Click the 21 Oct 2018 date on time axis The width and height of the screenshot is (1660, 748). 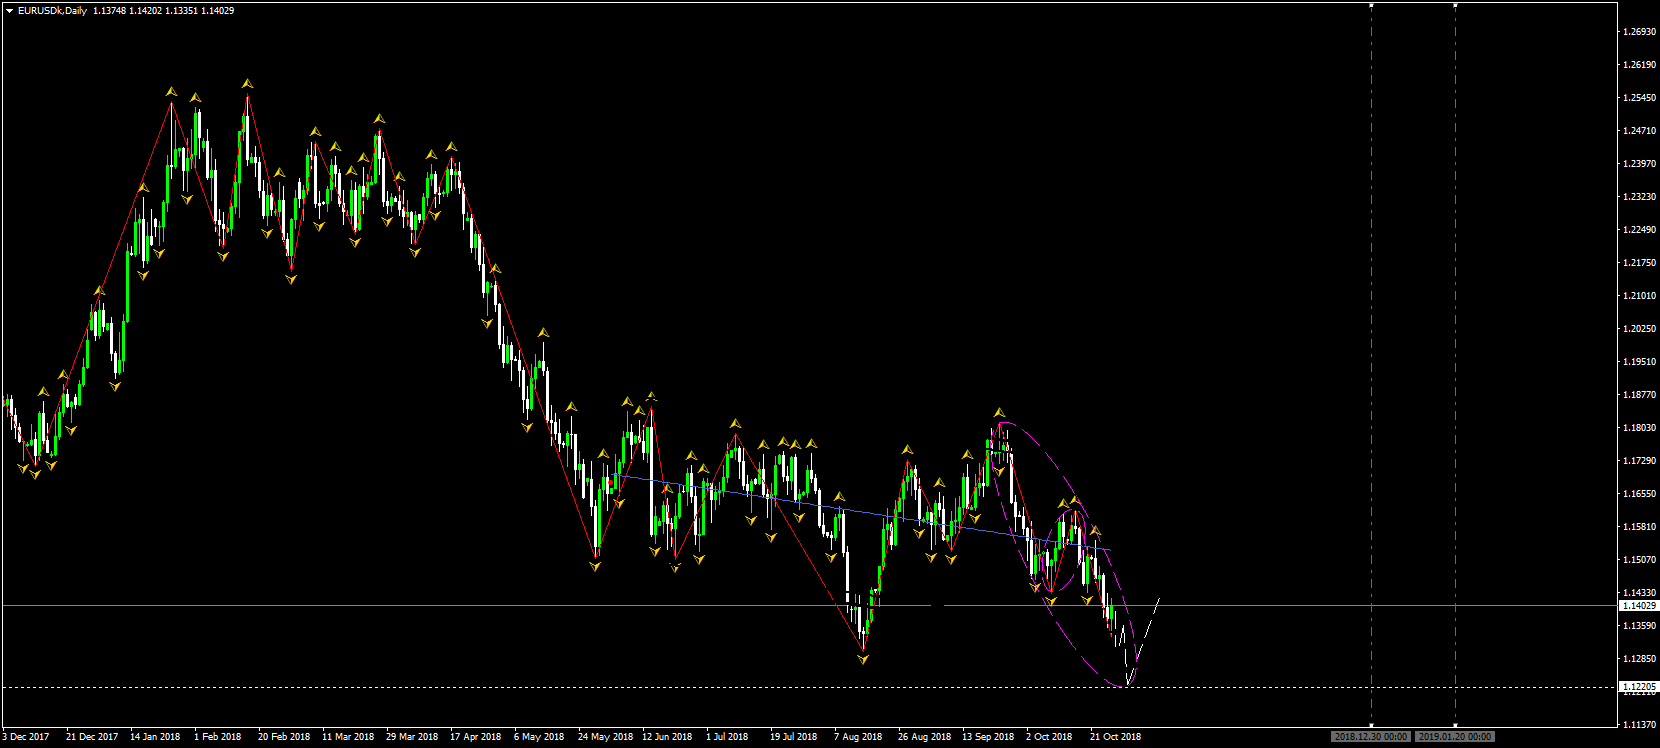pos(1115,737)
